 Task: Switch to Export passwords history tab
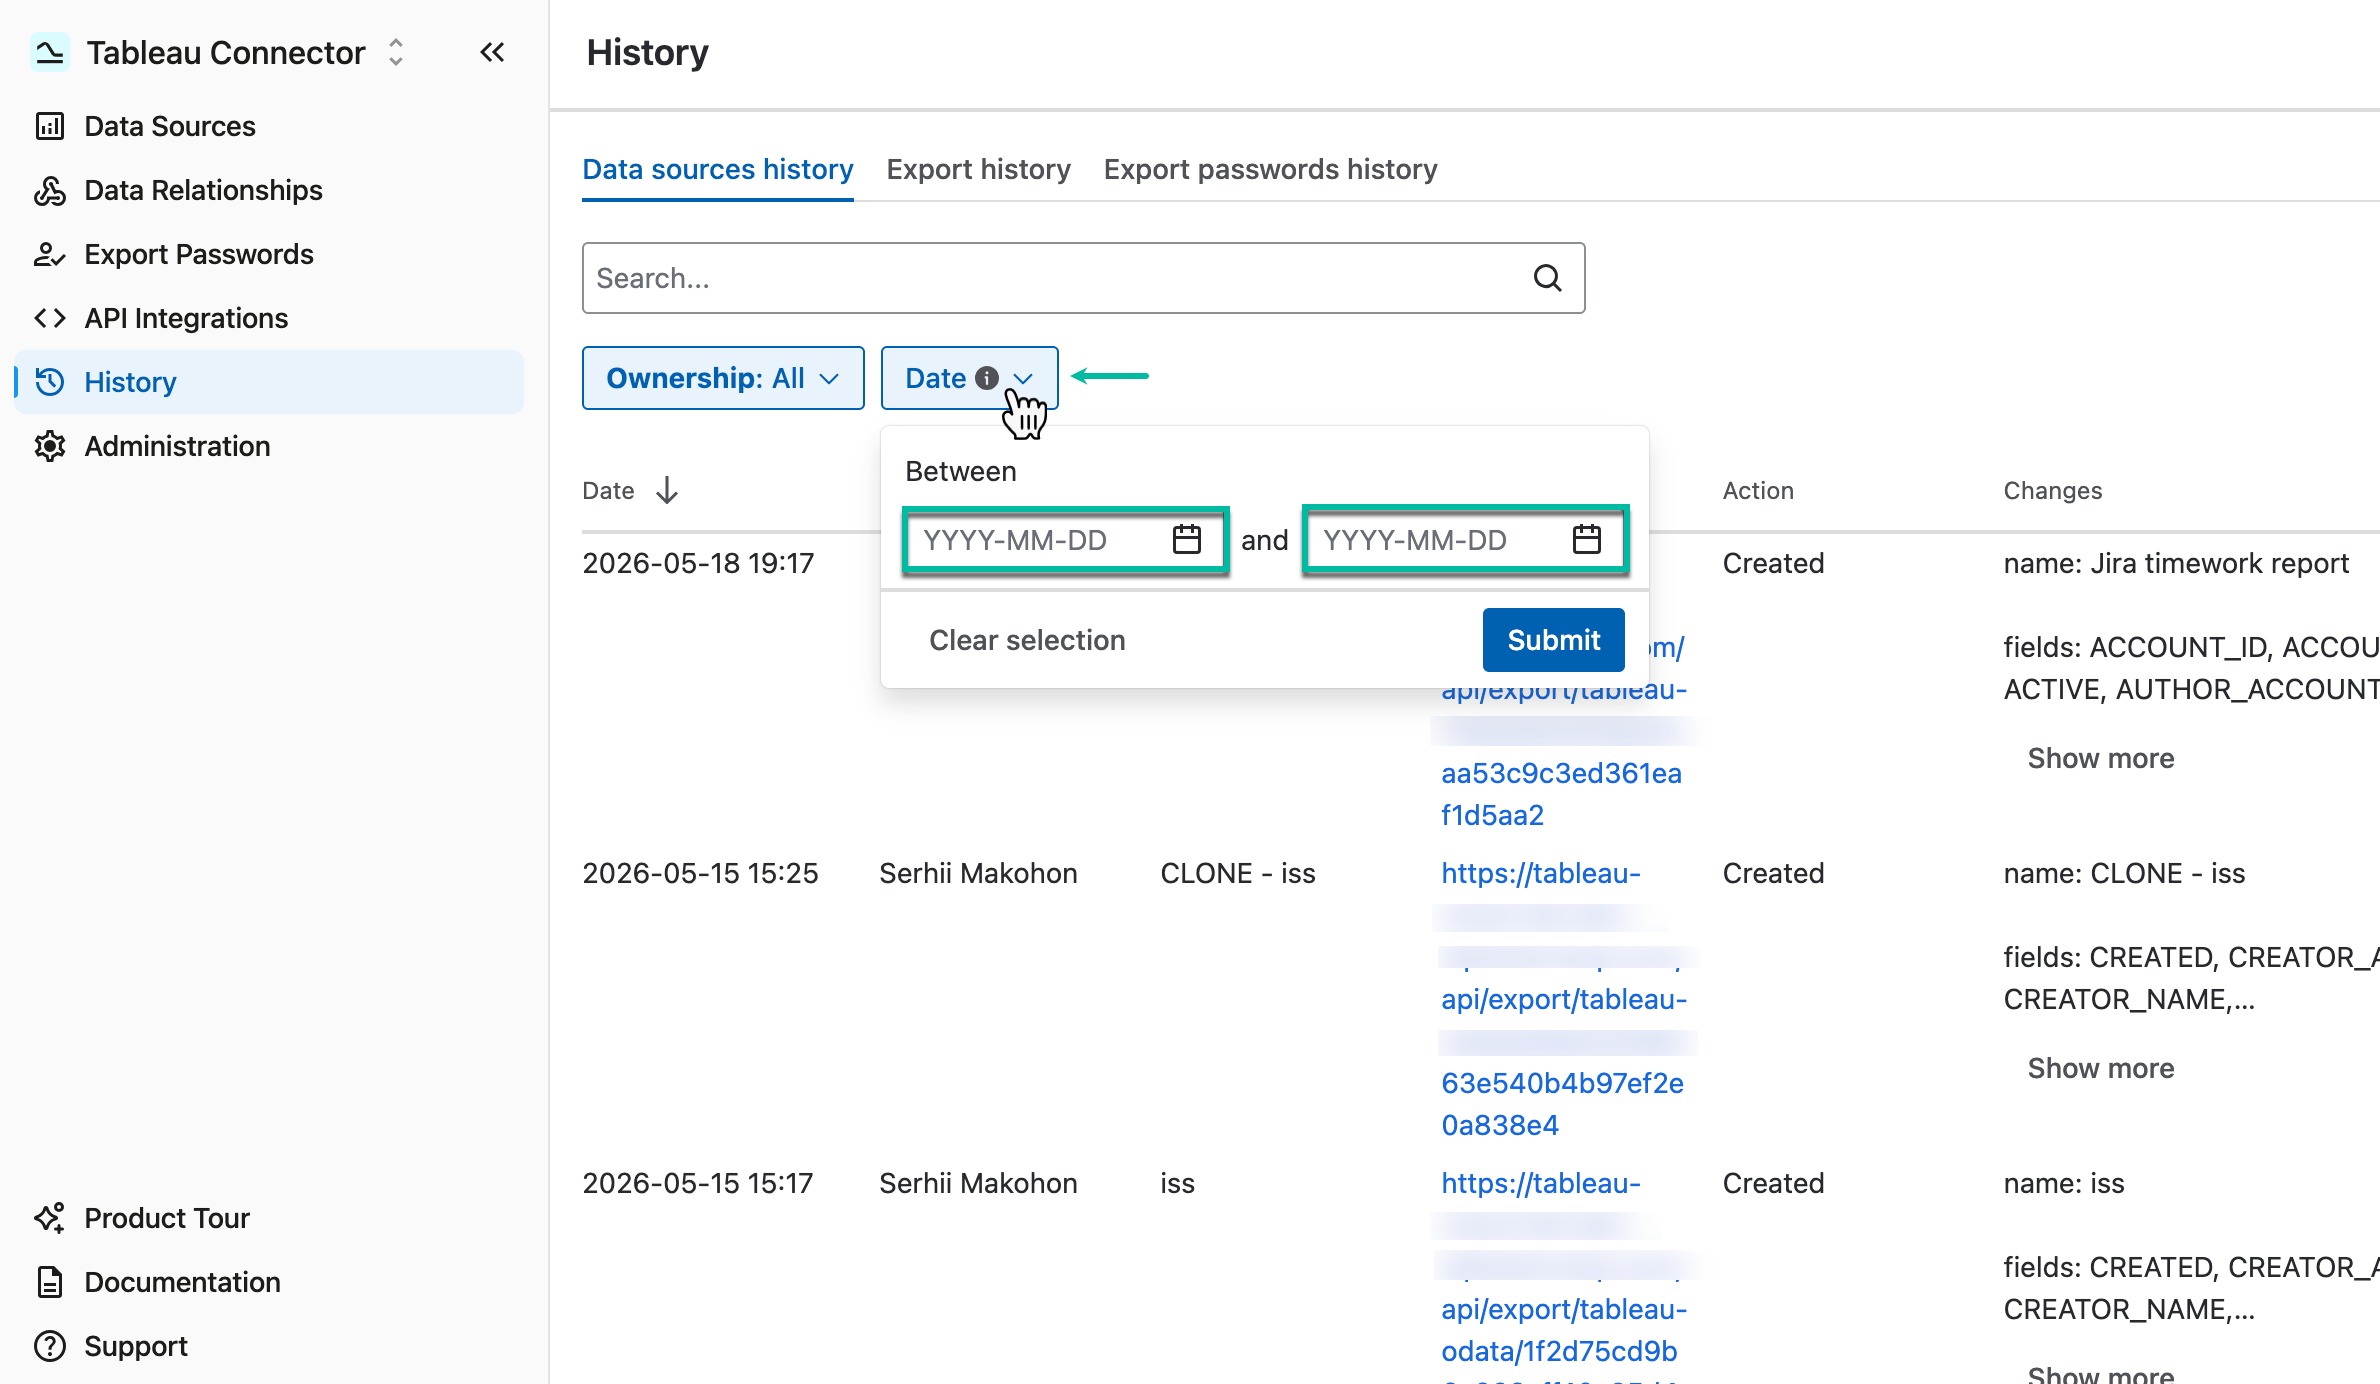click(x=1271, y=170)
